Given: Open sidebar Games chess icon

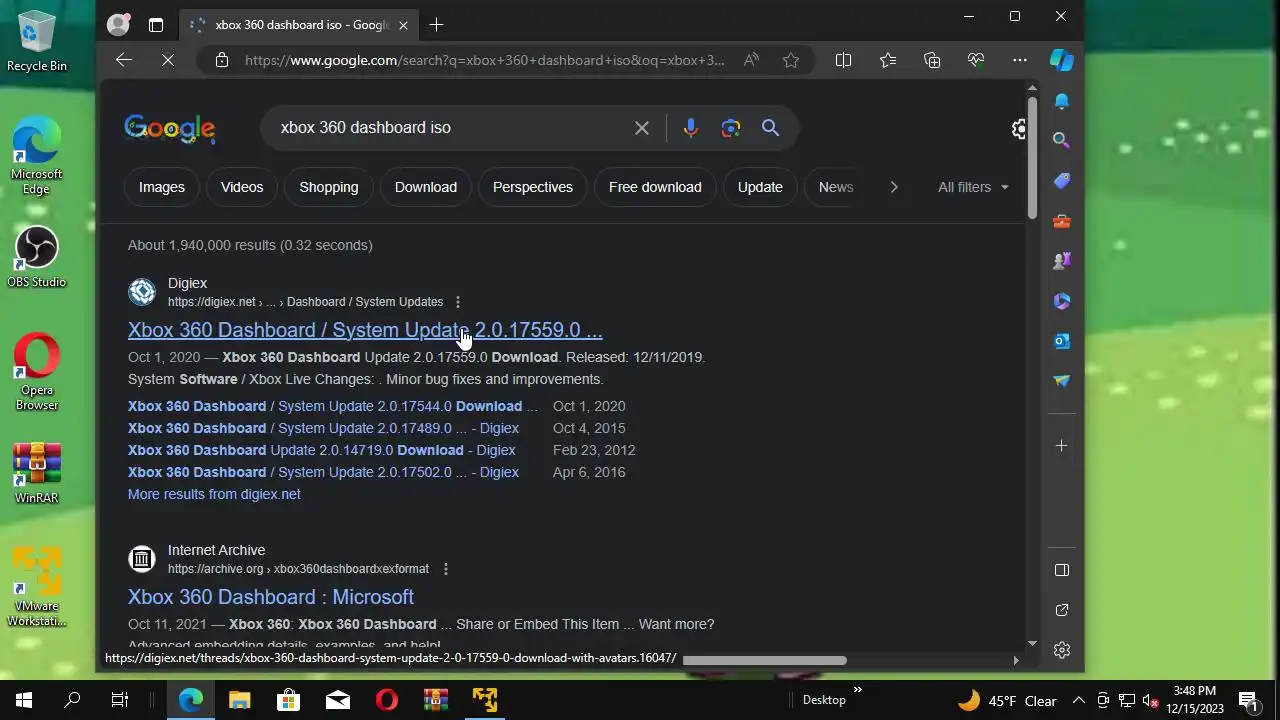Looking at the screenshot, I should point(1062,261).
